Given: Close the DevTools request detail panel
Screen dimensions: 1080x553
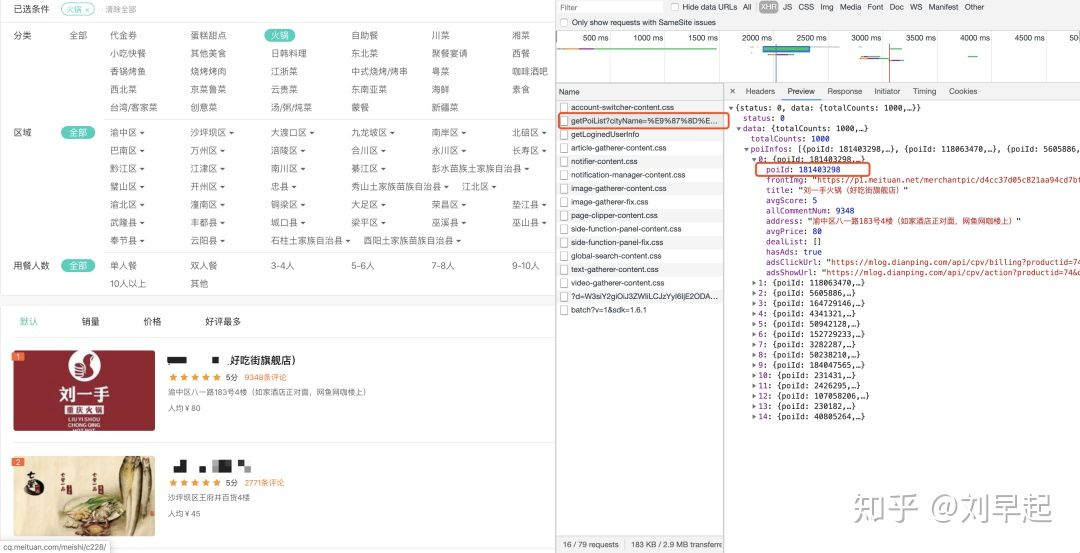Looking at the screenshot, I should click(732, 91).
